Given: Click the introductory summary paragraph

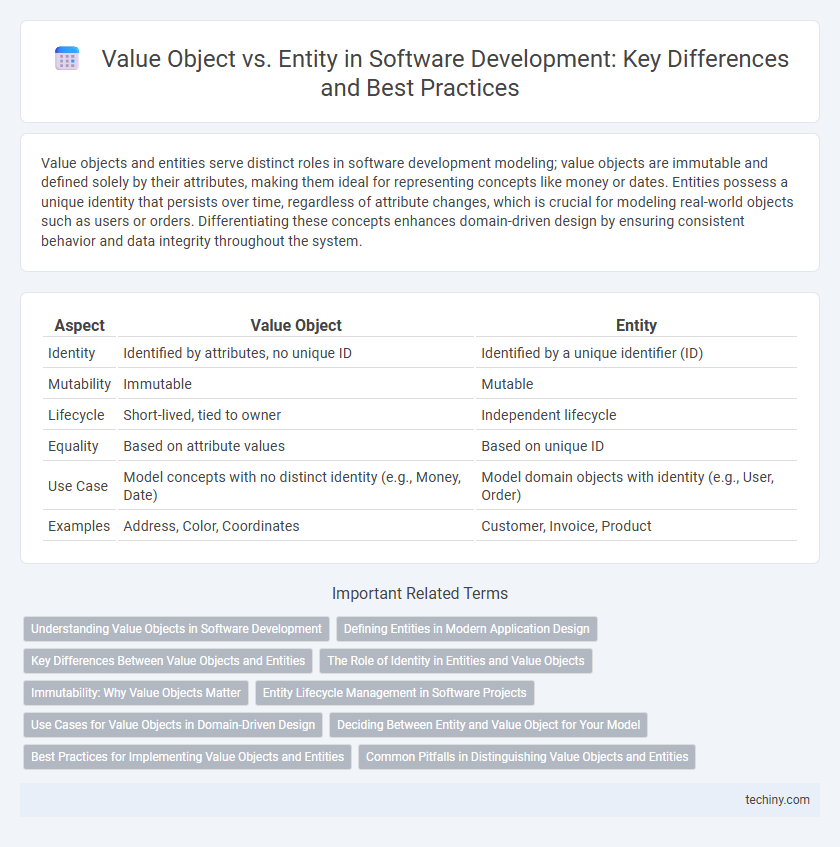Looking at the screenshot, I should pos(417,202).
